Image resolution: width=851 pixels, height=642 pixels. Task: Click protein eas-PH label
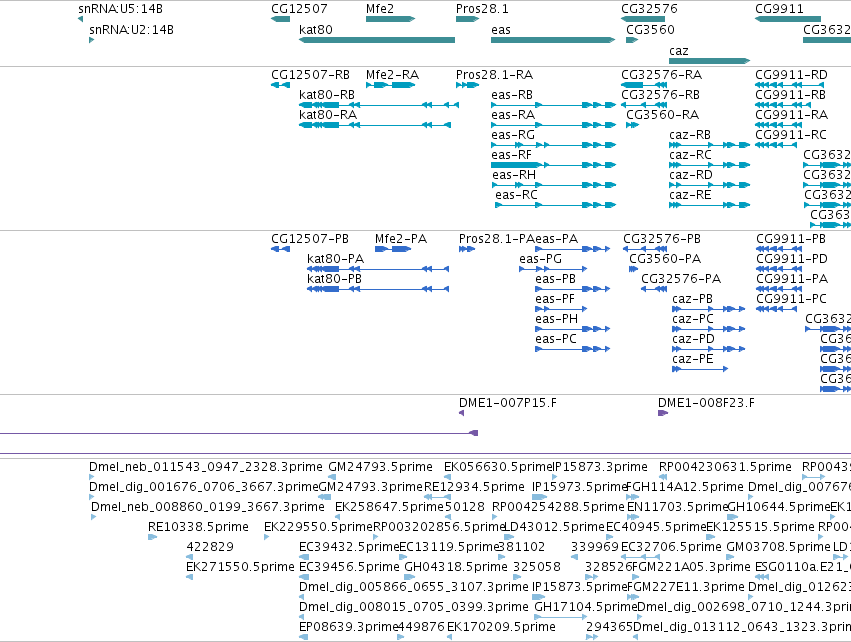point(556,320)
